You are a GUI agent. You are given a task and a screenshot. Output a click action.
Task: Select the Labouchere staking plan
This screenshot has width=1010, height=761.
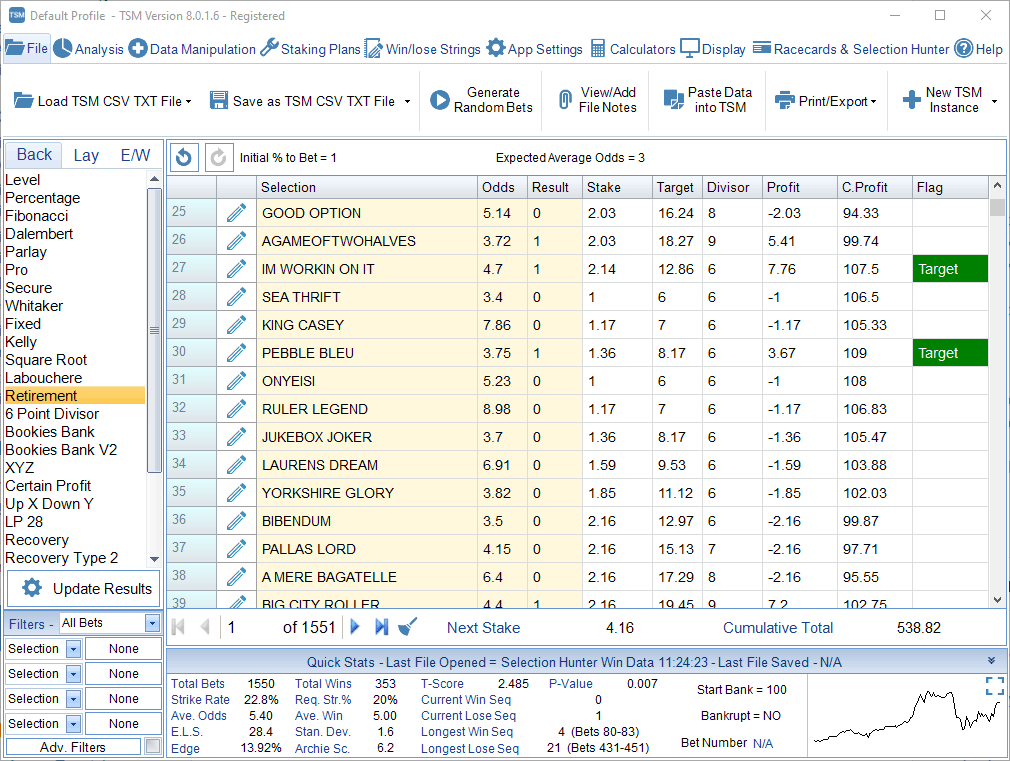click(x=44, y=378)
